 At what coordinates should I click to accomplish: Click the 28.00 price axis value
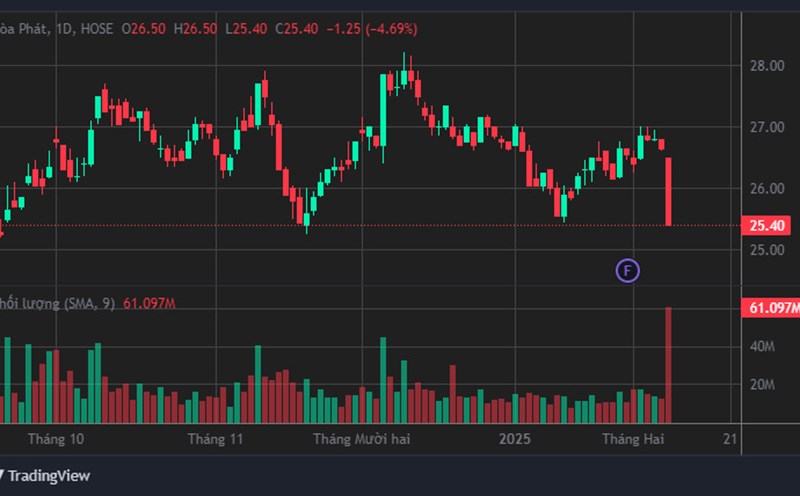pos(767,65)
